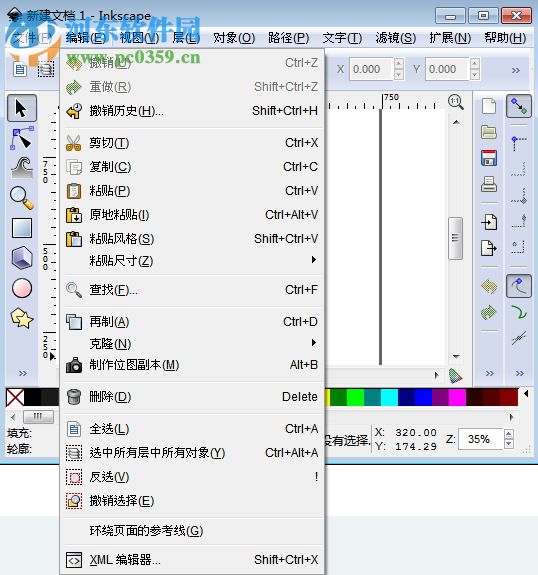Click the Y coordinate input field
Viewport: 538px width, 575px height.
447,69
